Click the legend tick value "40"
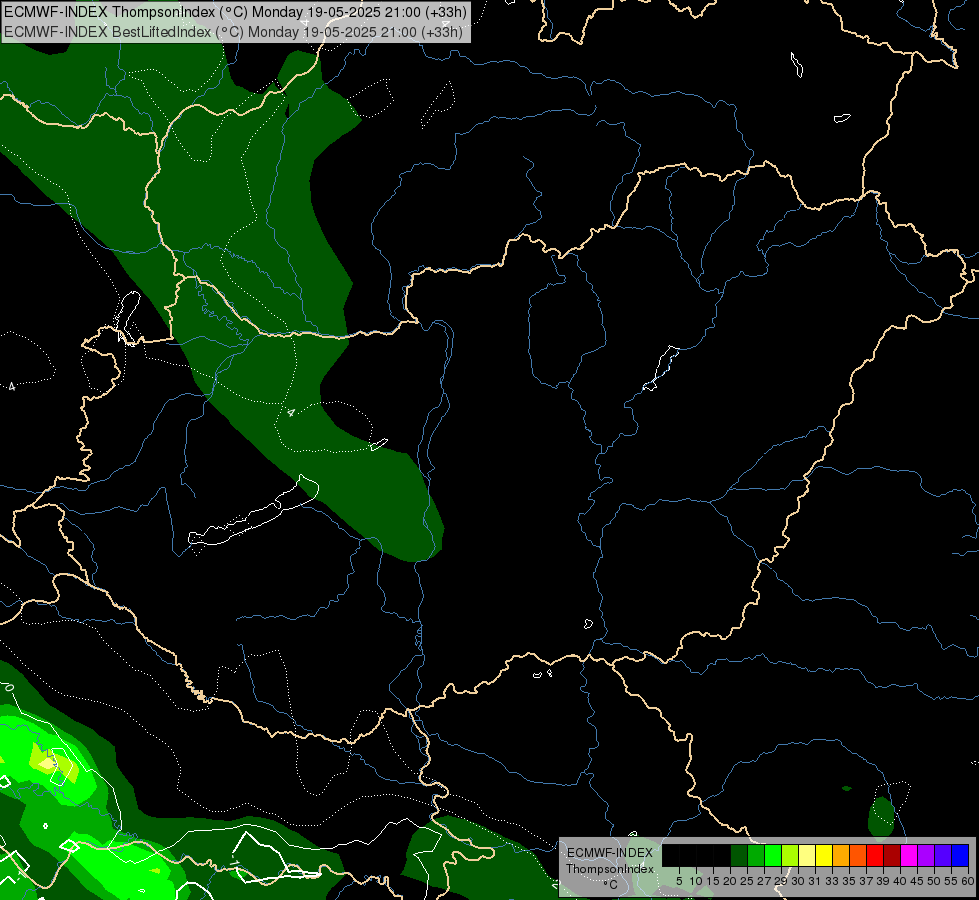Image resolution: width=979 pixels, height=900 pixels. (900, 881)
